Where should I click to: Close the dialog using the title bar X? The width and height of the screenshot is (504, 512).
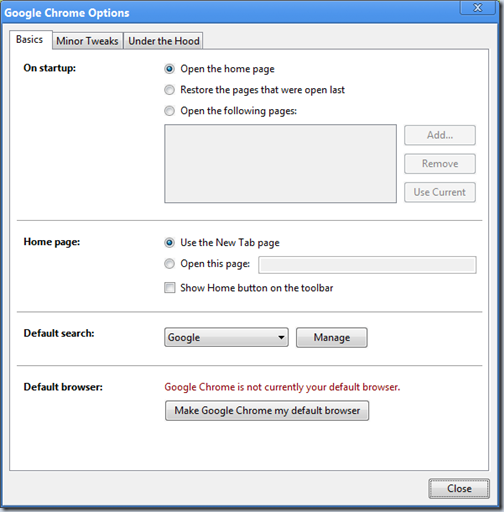pyautogui.click(x=477, y=7)
